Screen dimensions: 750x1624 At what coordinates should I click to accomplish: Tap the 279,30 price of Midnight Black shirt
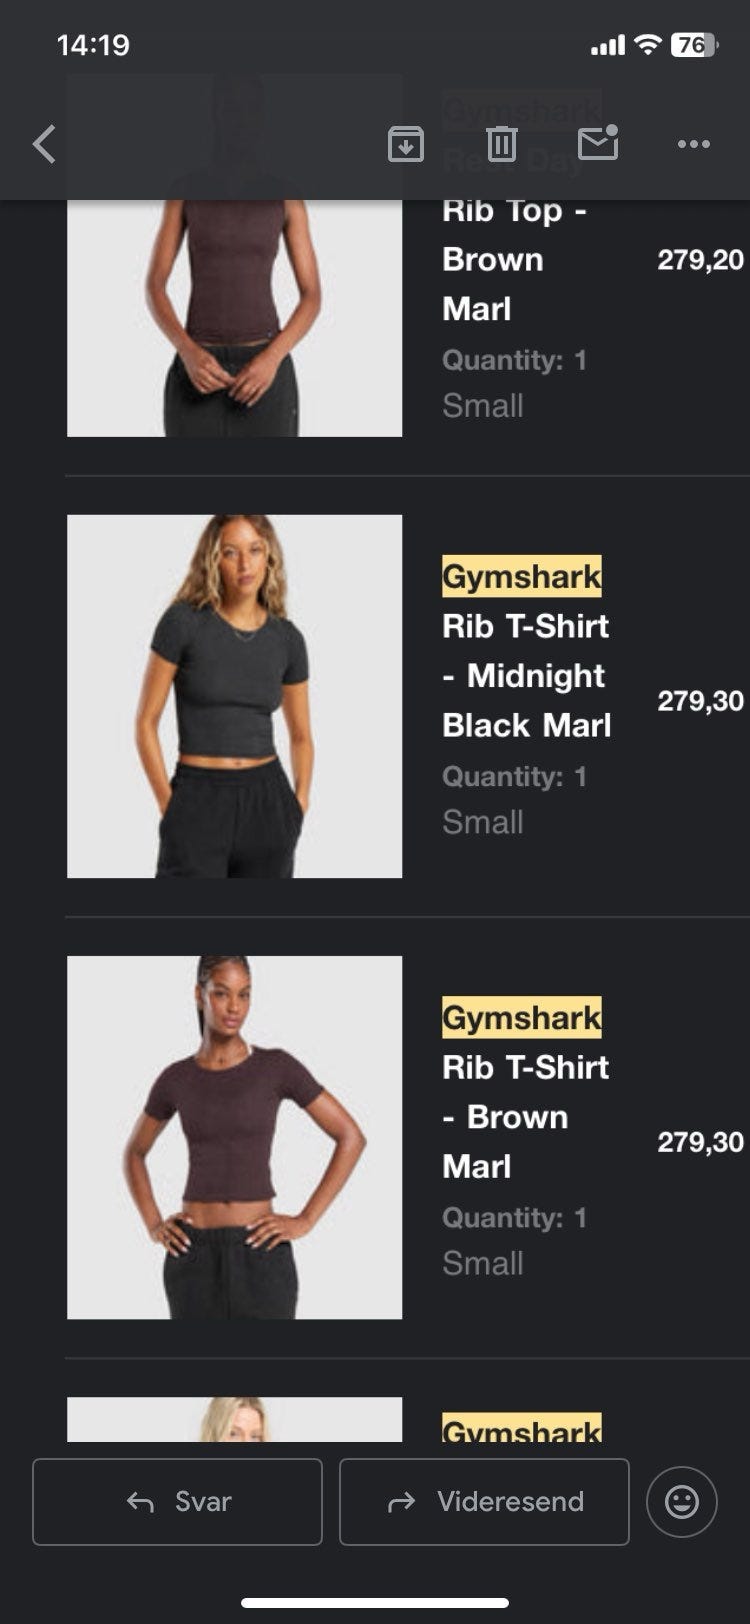(x=700, y=701)
